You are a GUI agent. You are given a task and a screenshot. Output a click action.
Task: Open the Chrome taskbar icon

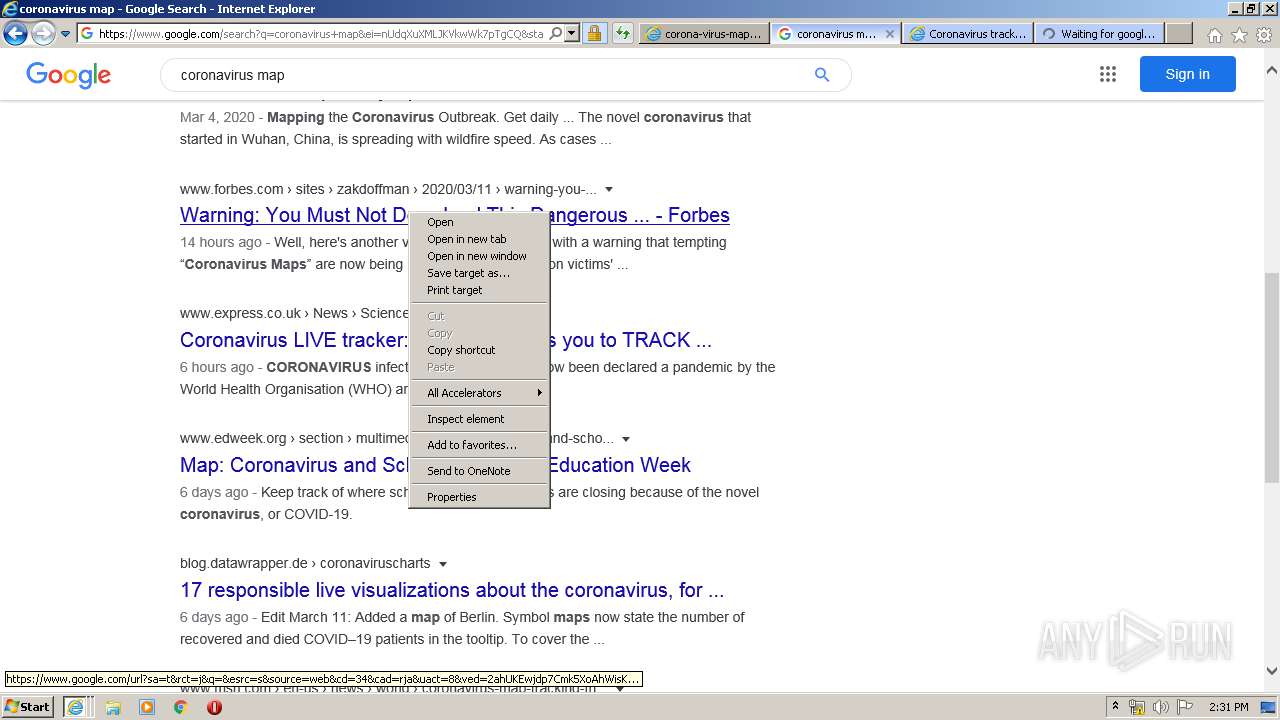(181, 707)
